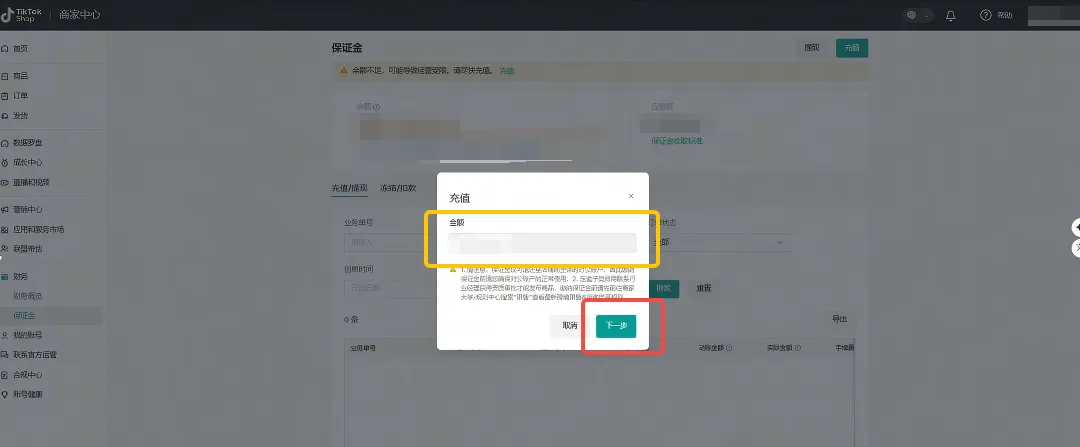Click the TikTok Shop logo
This screenshot has width=1080, height=447.
point(21,14)
